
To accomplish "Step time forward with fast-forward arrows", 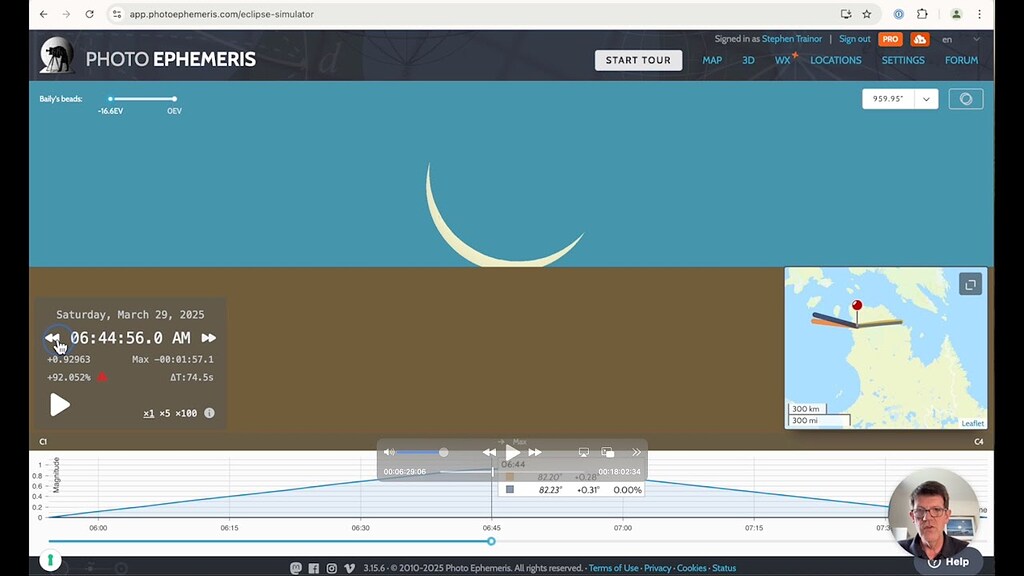I will tap(208, 338).
